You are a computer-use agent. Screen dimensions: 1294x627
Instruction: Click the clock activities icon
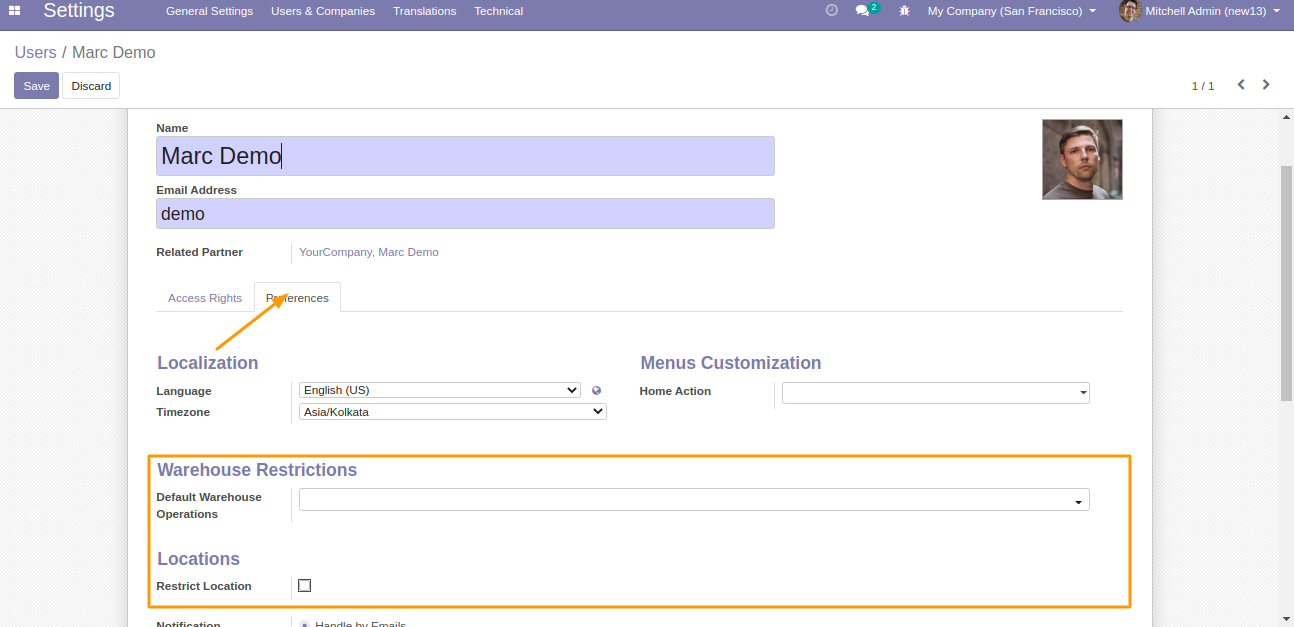pos(831,11)
